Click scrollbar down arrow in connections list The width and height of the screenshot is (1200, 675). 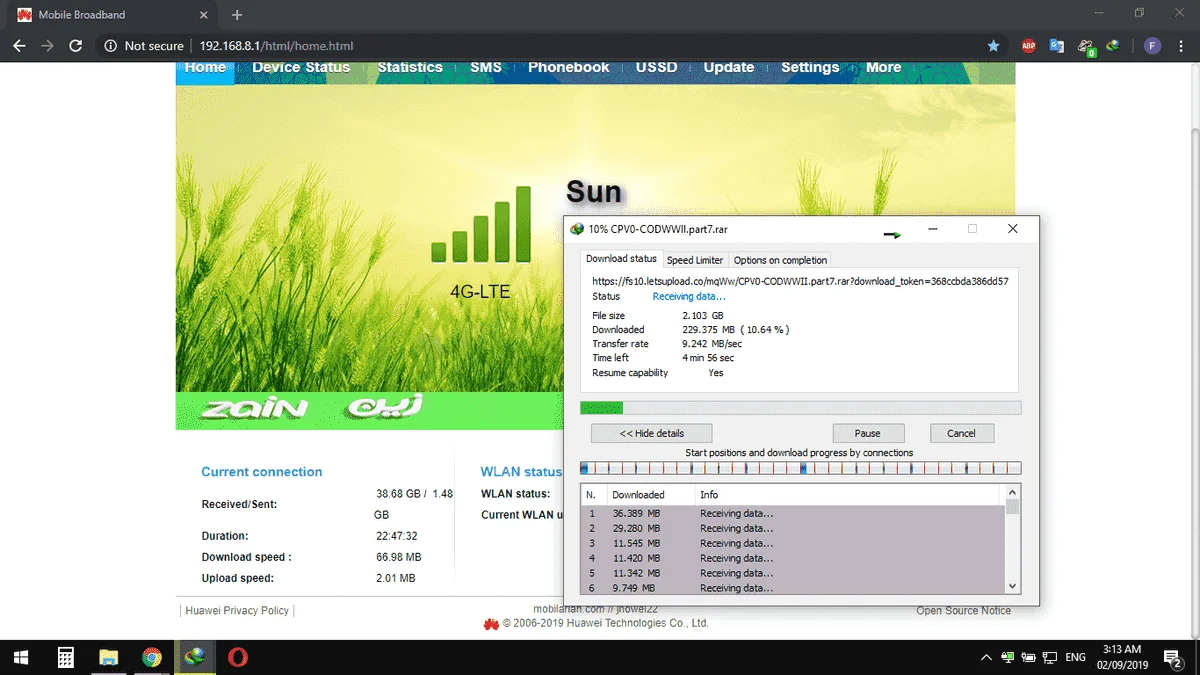pos(1013,586)
